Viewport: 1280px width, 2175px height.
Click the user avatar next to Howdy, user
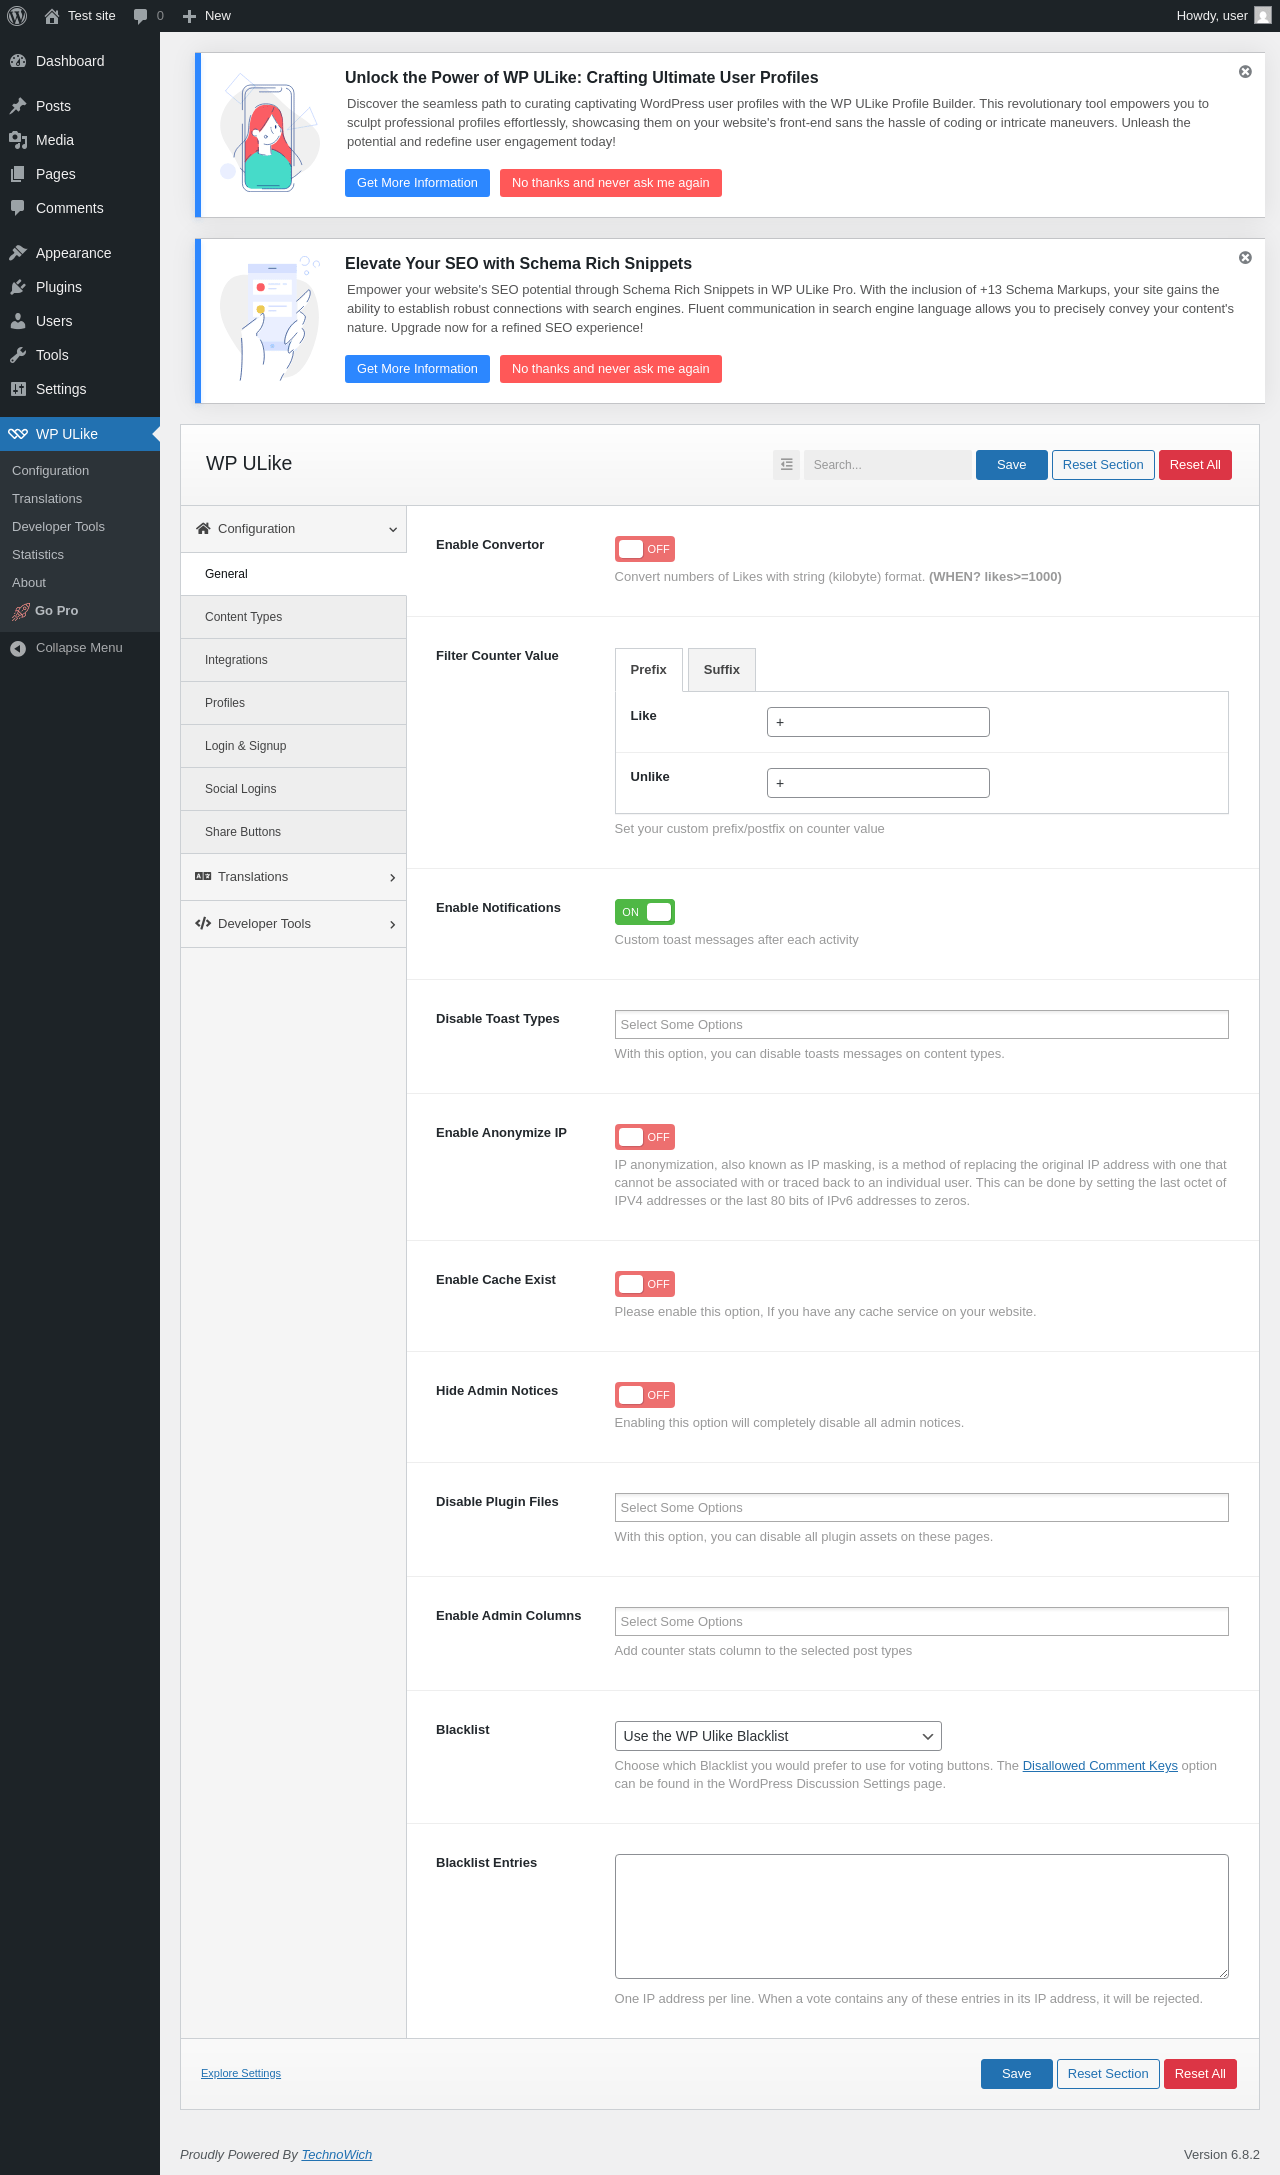1263,16
